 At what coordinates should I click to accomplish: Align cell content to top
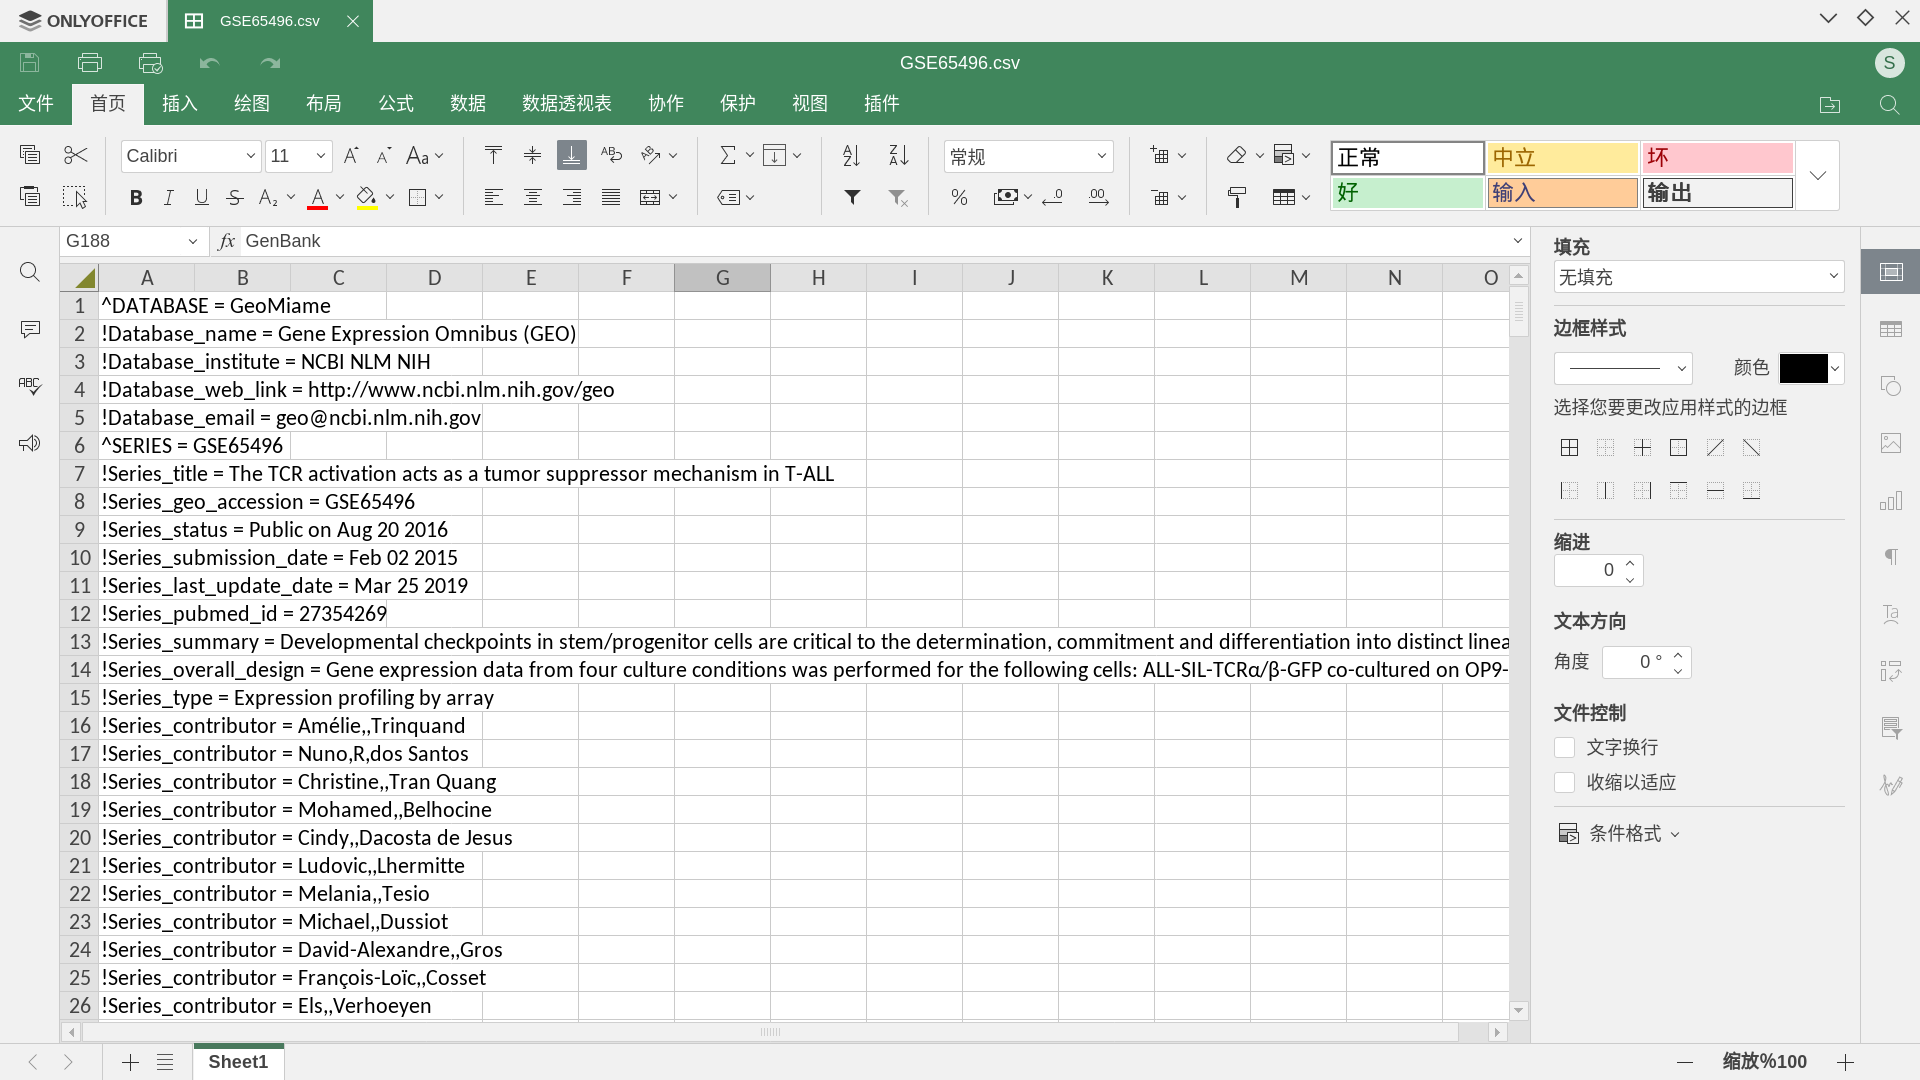coord(493,154)
